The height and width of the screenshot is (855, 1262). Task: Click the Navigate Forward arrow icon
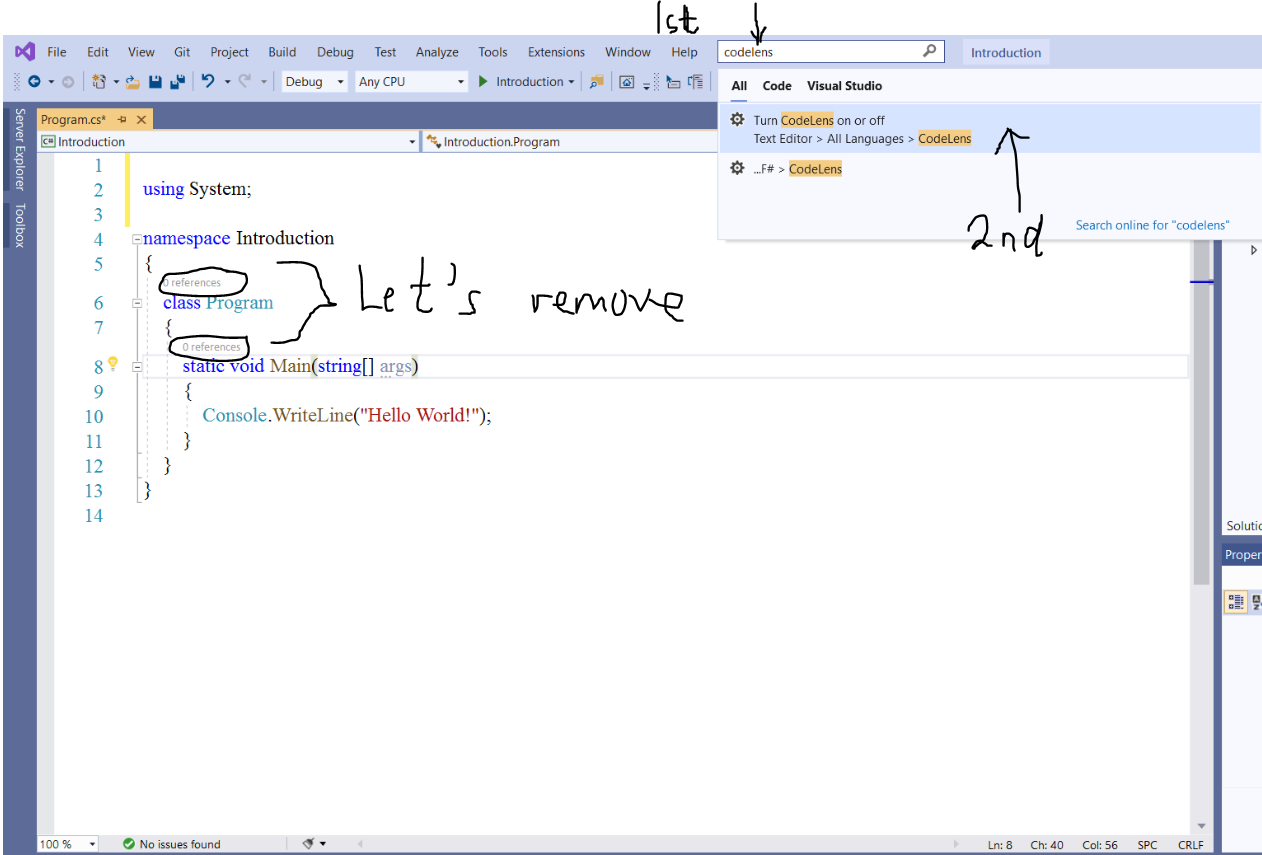(68, 82)
